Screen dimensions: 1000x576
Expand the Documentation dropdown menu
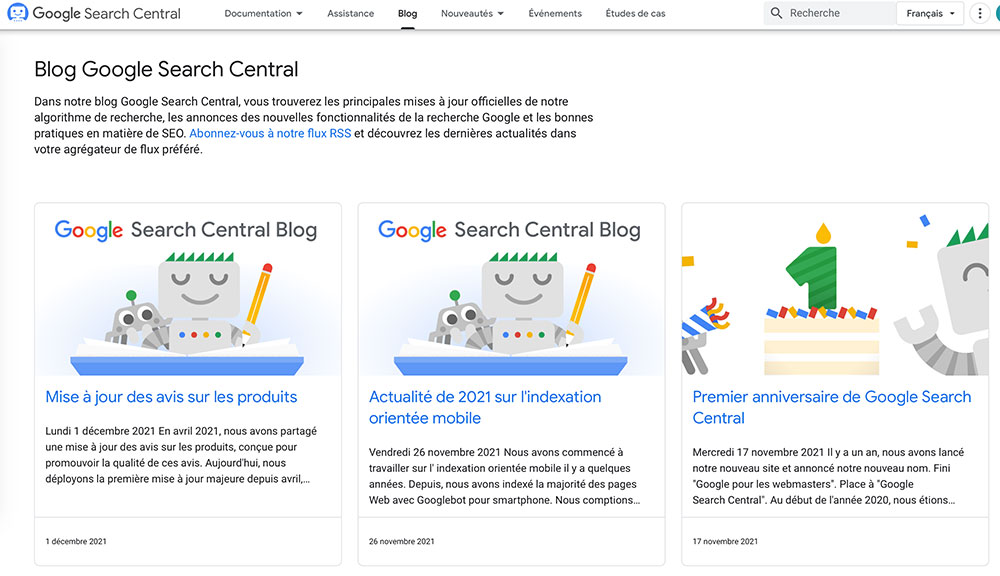click(x=263, y=13)
